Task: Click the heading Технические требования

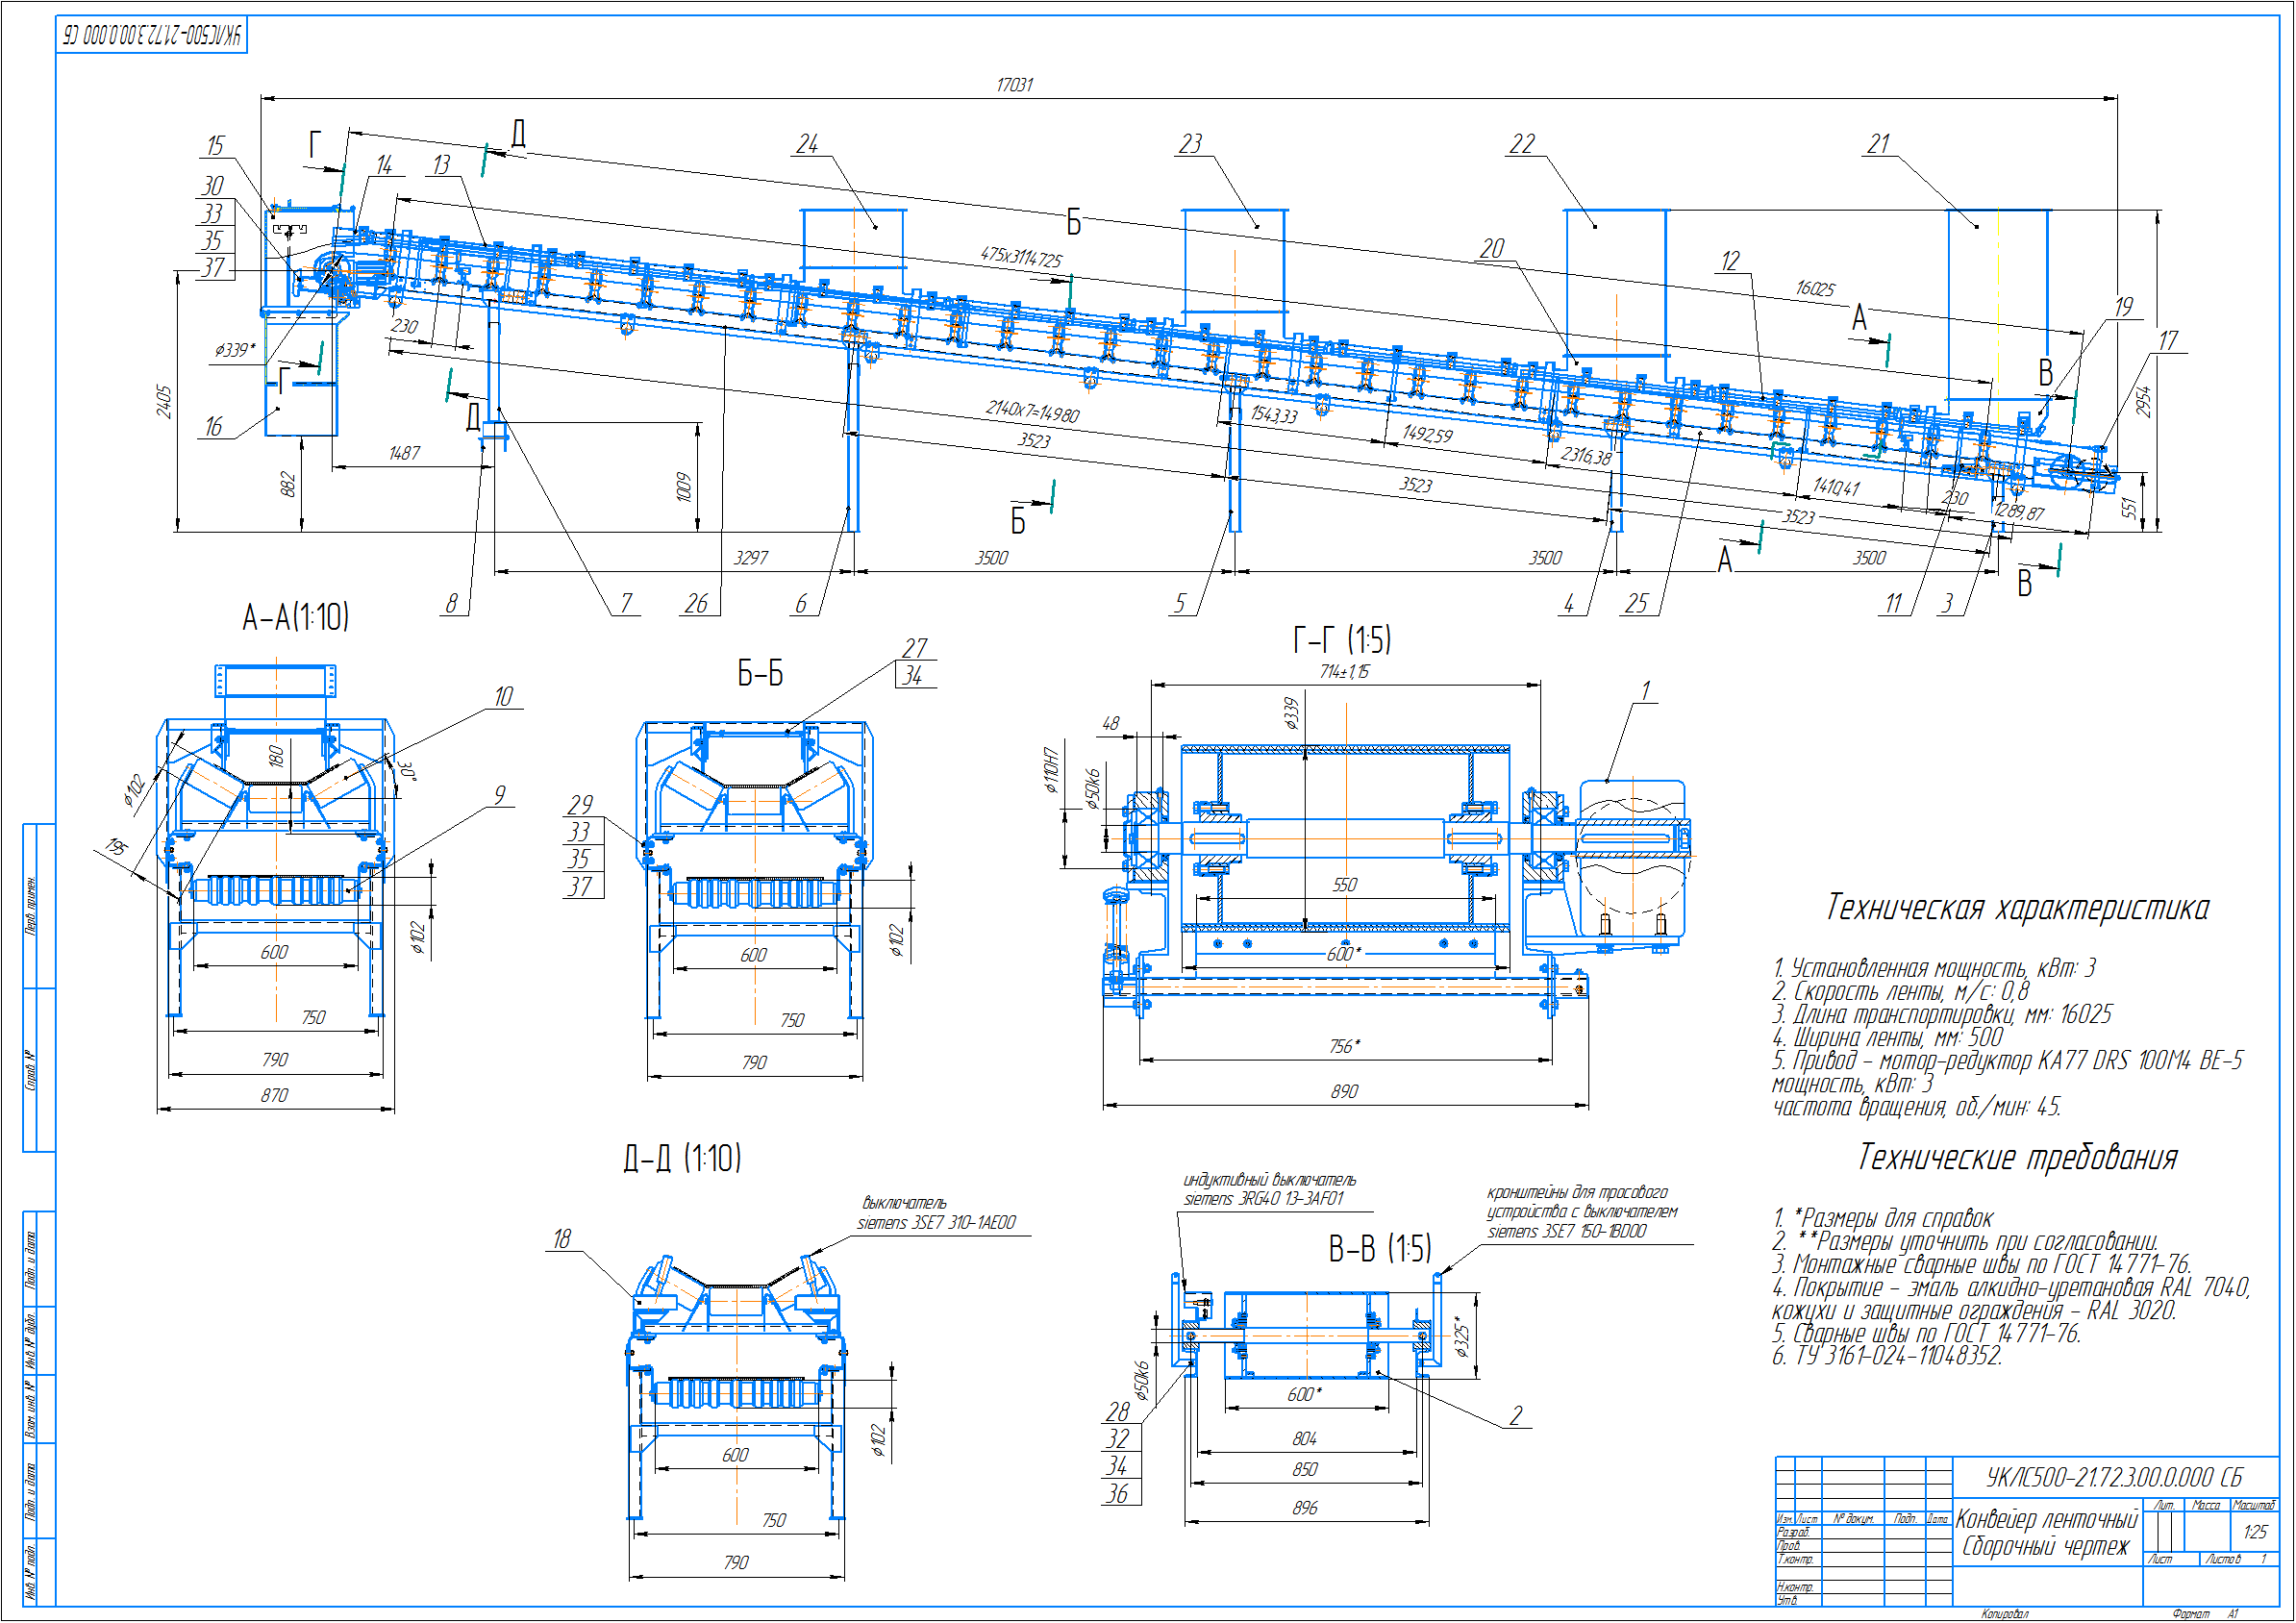Action: point(2017,1158)
